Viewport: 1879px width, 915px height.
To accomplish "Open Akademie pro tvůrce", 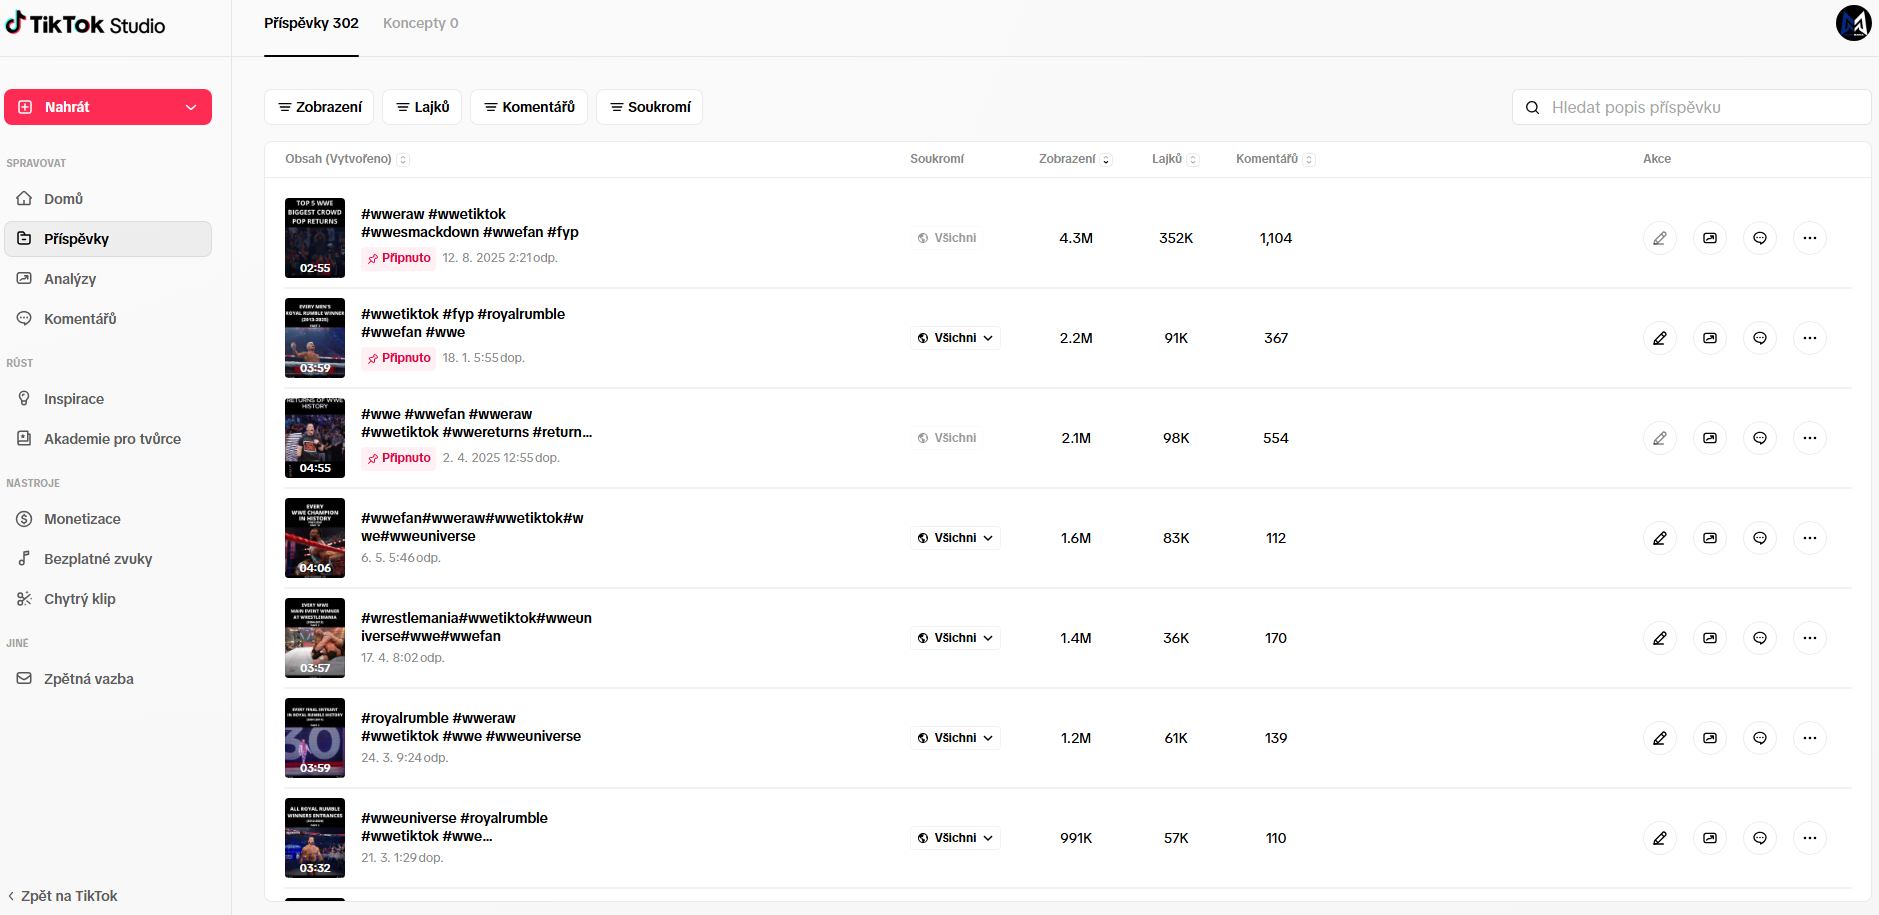I will point(108,439).
